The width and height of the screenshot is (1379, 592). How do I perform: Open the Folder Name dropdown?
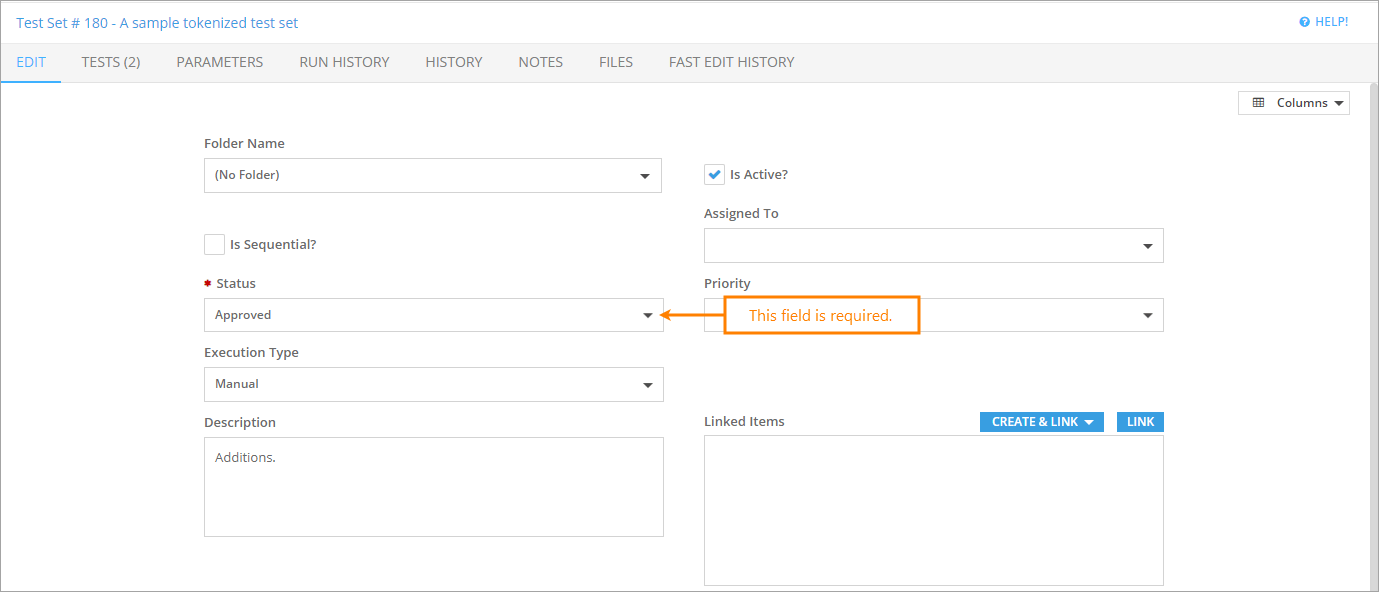433,175
